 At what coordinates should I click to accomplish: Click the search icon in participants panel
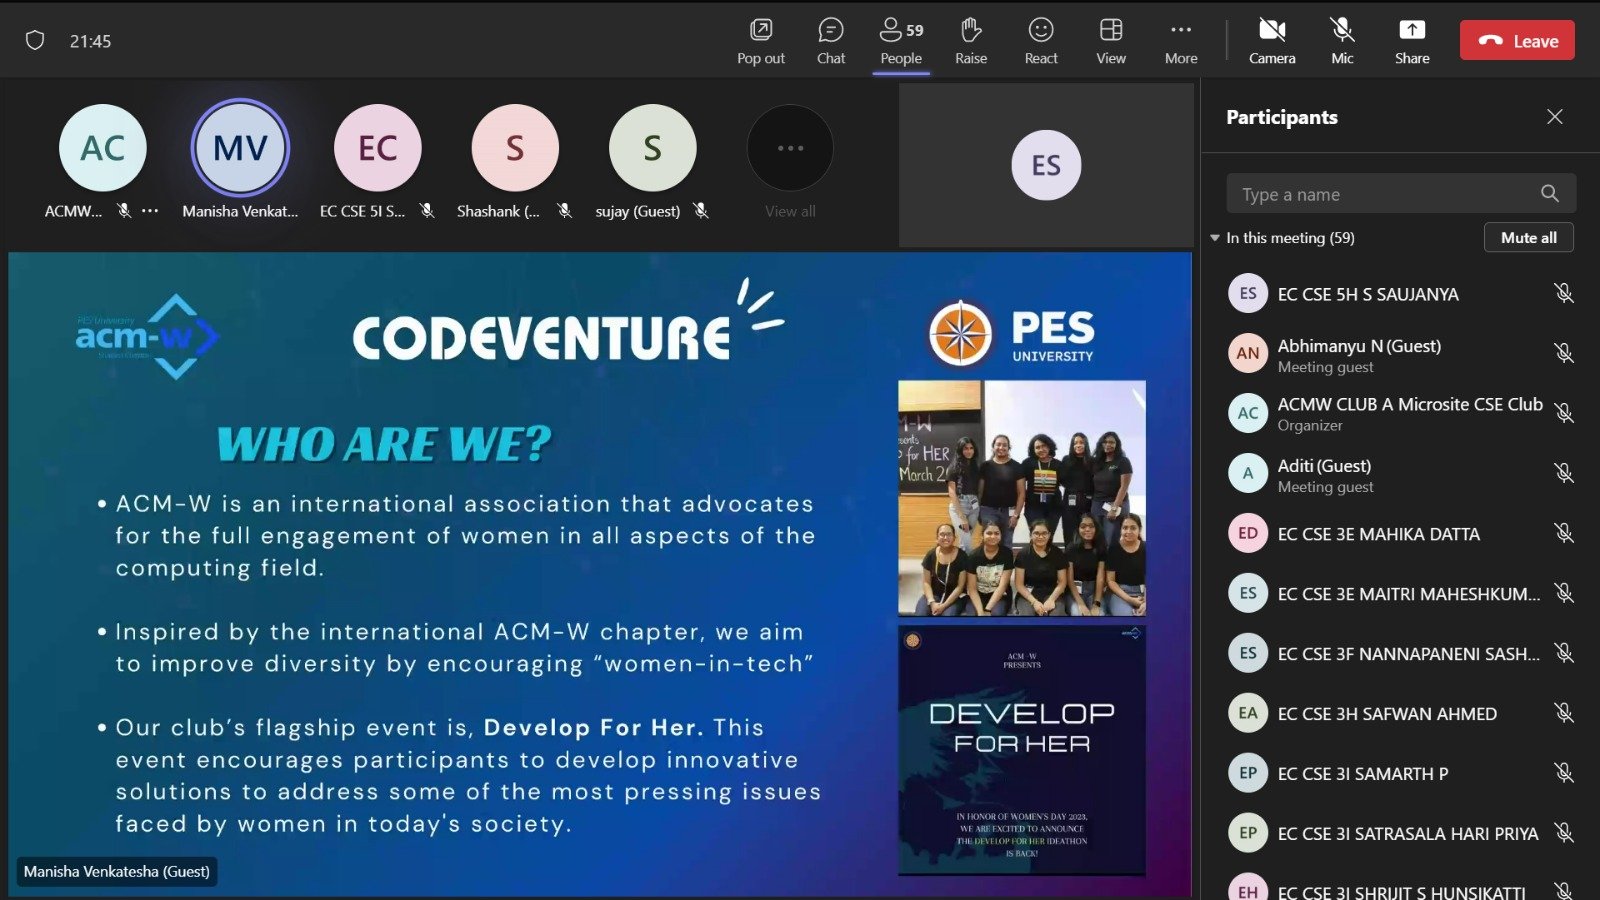(x=1549, y=193)
